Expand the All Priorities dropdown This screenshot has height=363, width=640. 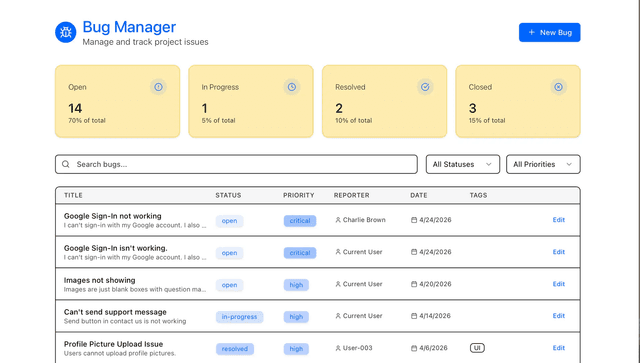(543, 164)
